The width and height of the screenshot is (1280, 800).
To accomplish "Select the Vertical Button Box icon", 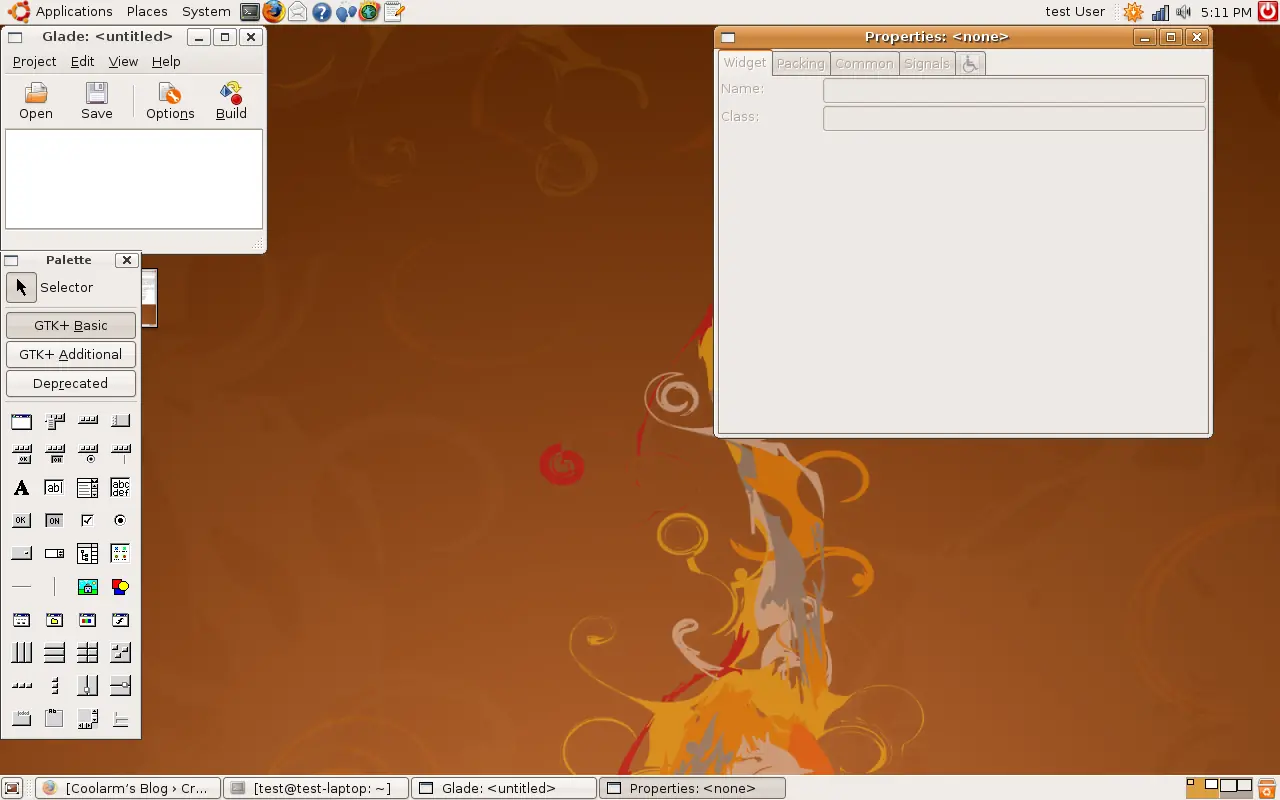I will [55, 686].
